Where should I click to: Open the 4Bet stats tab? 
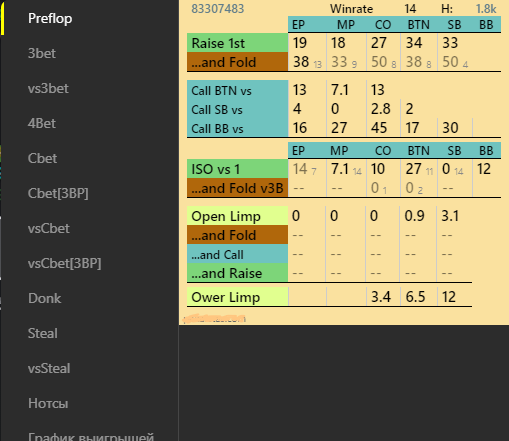coord(42,123)
